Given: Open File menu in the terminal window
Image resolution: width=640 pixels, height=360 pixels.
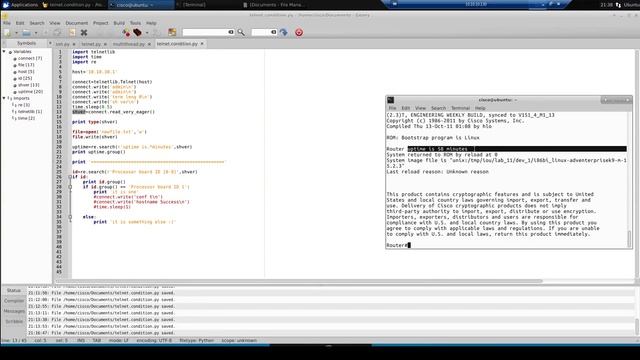Looking at the screenshot, I should (392, 108).
